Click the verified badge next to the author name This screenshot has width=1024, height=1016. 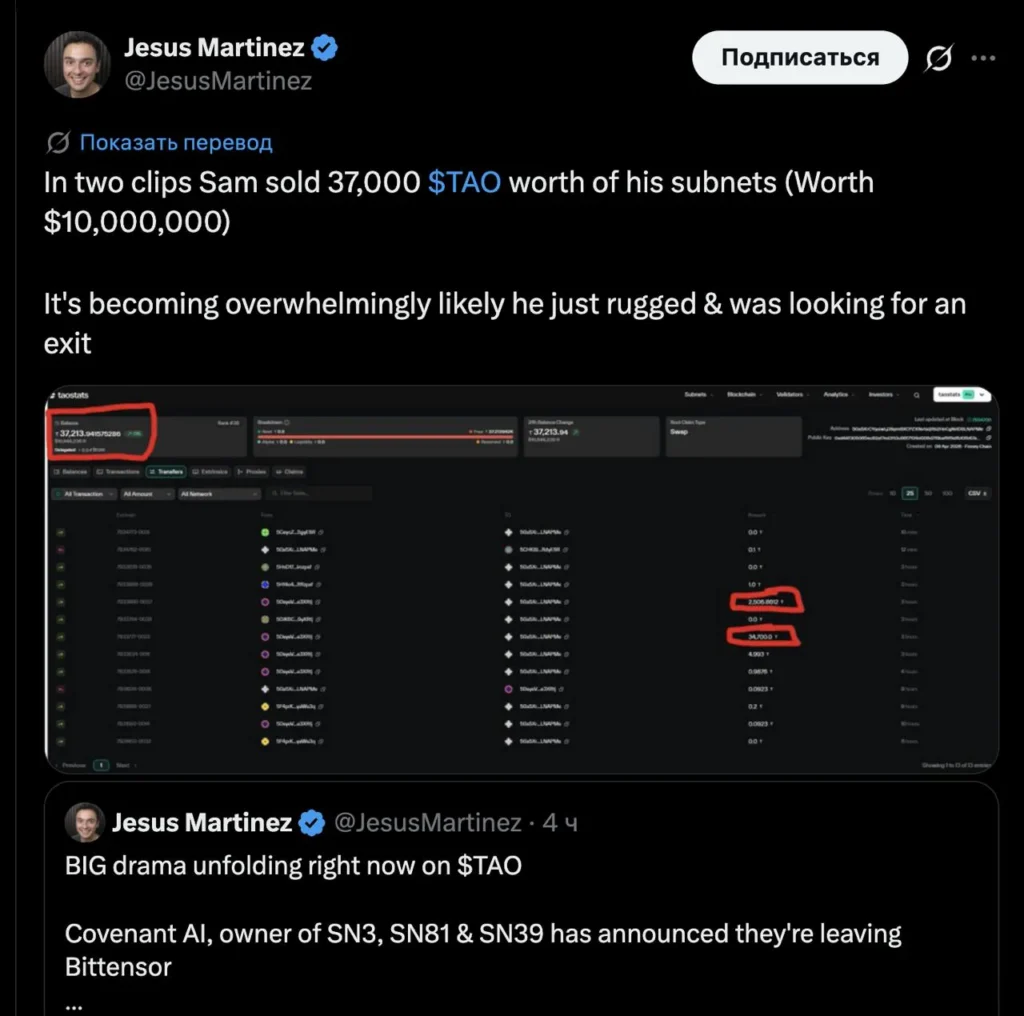point(327,47)
